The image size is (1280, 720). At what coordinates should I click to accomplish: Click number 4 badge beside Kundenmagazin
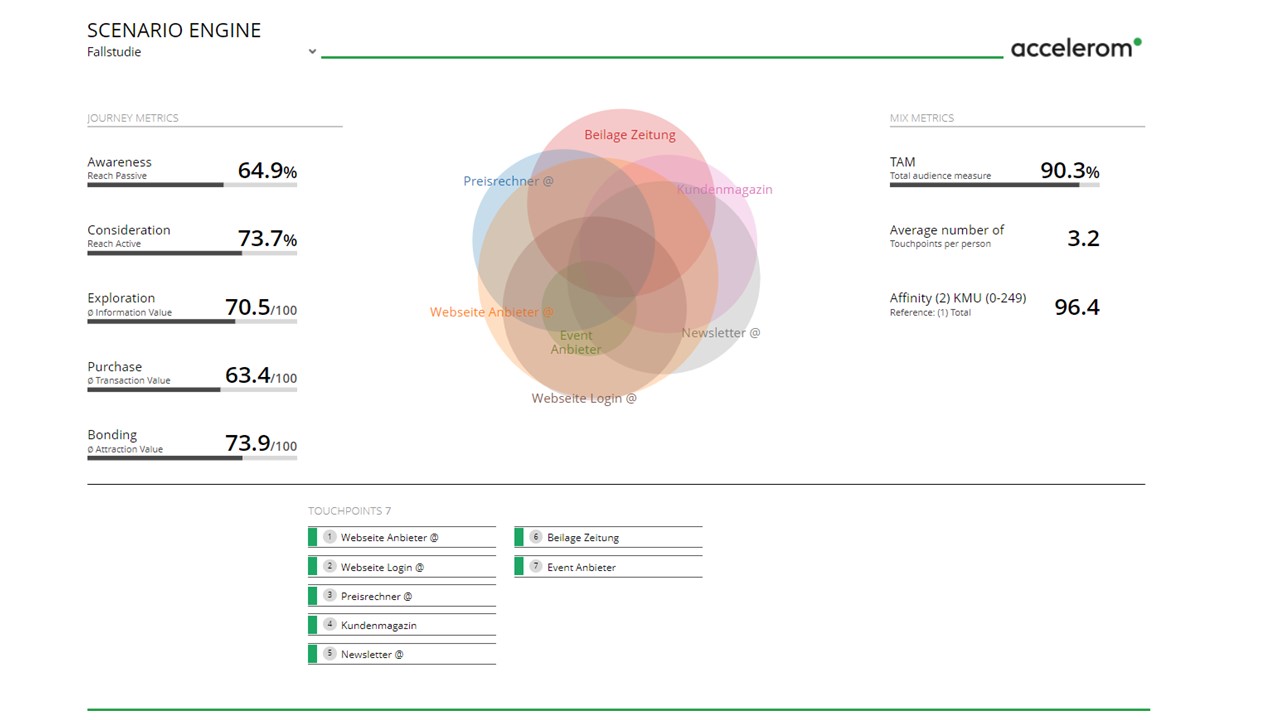click(x=329, y=624)
